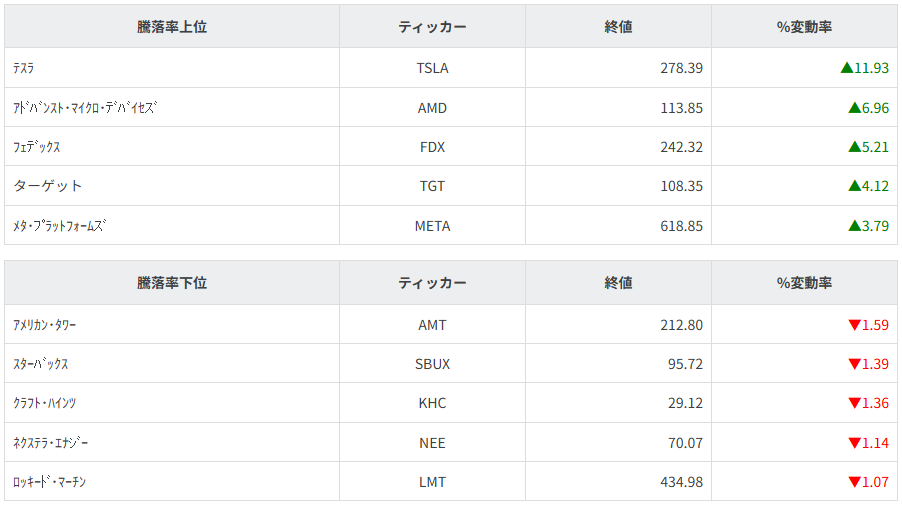Click the top table's ティッカー header
902x505 pixels.
coord(432,27)
